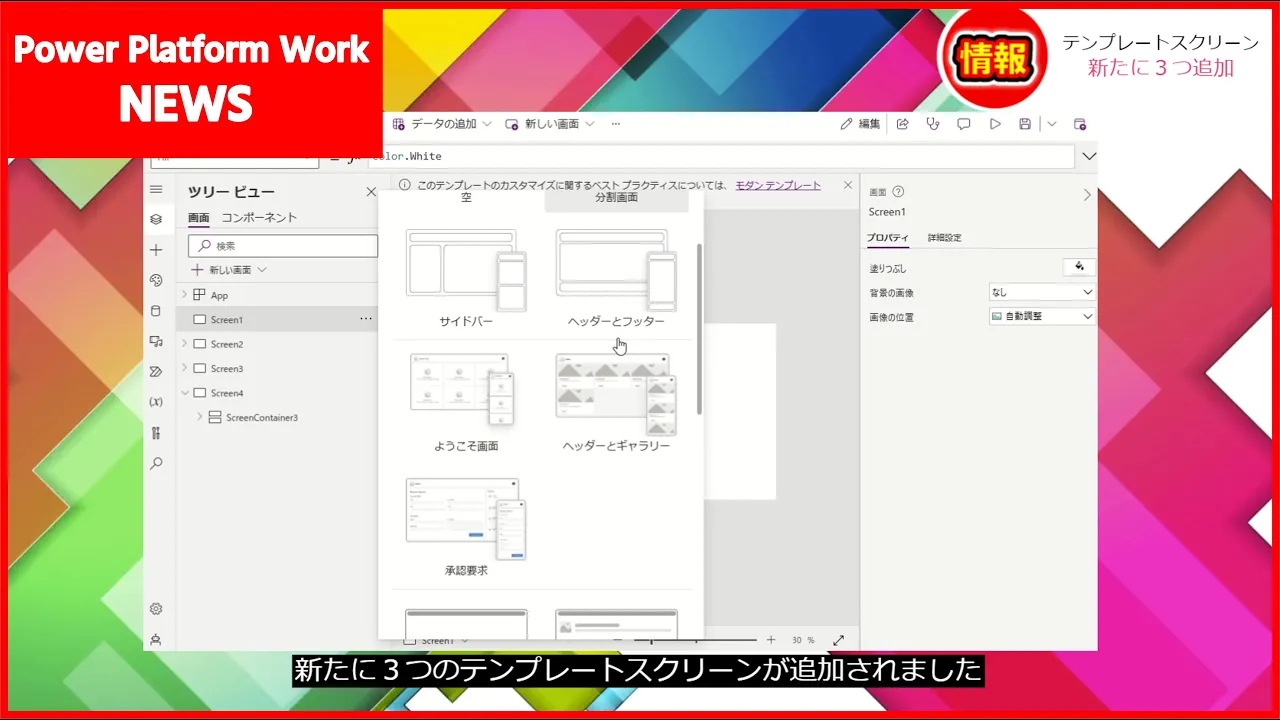This screenshot has height=720, width=1280.
Task: Click the 塗りつぶし fill color button
Action: pyautogui.click(x=1079, y=267)
